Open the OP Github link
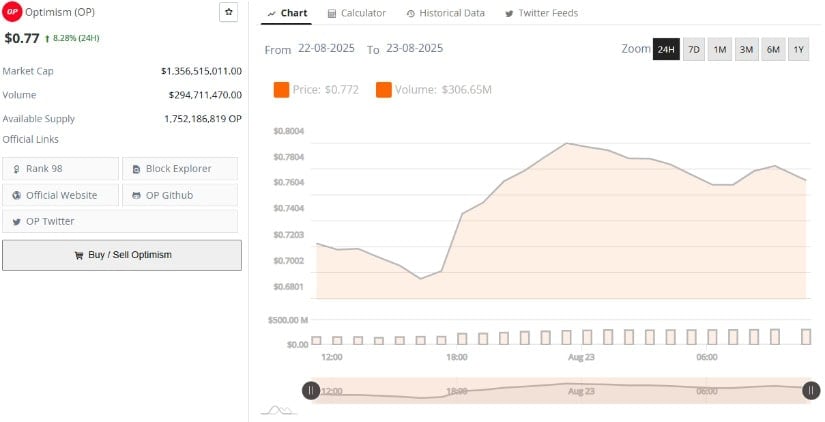This screenshot has height=422, width=825. click(x=180, y=195)
